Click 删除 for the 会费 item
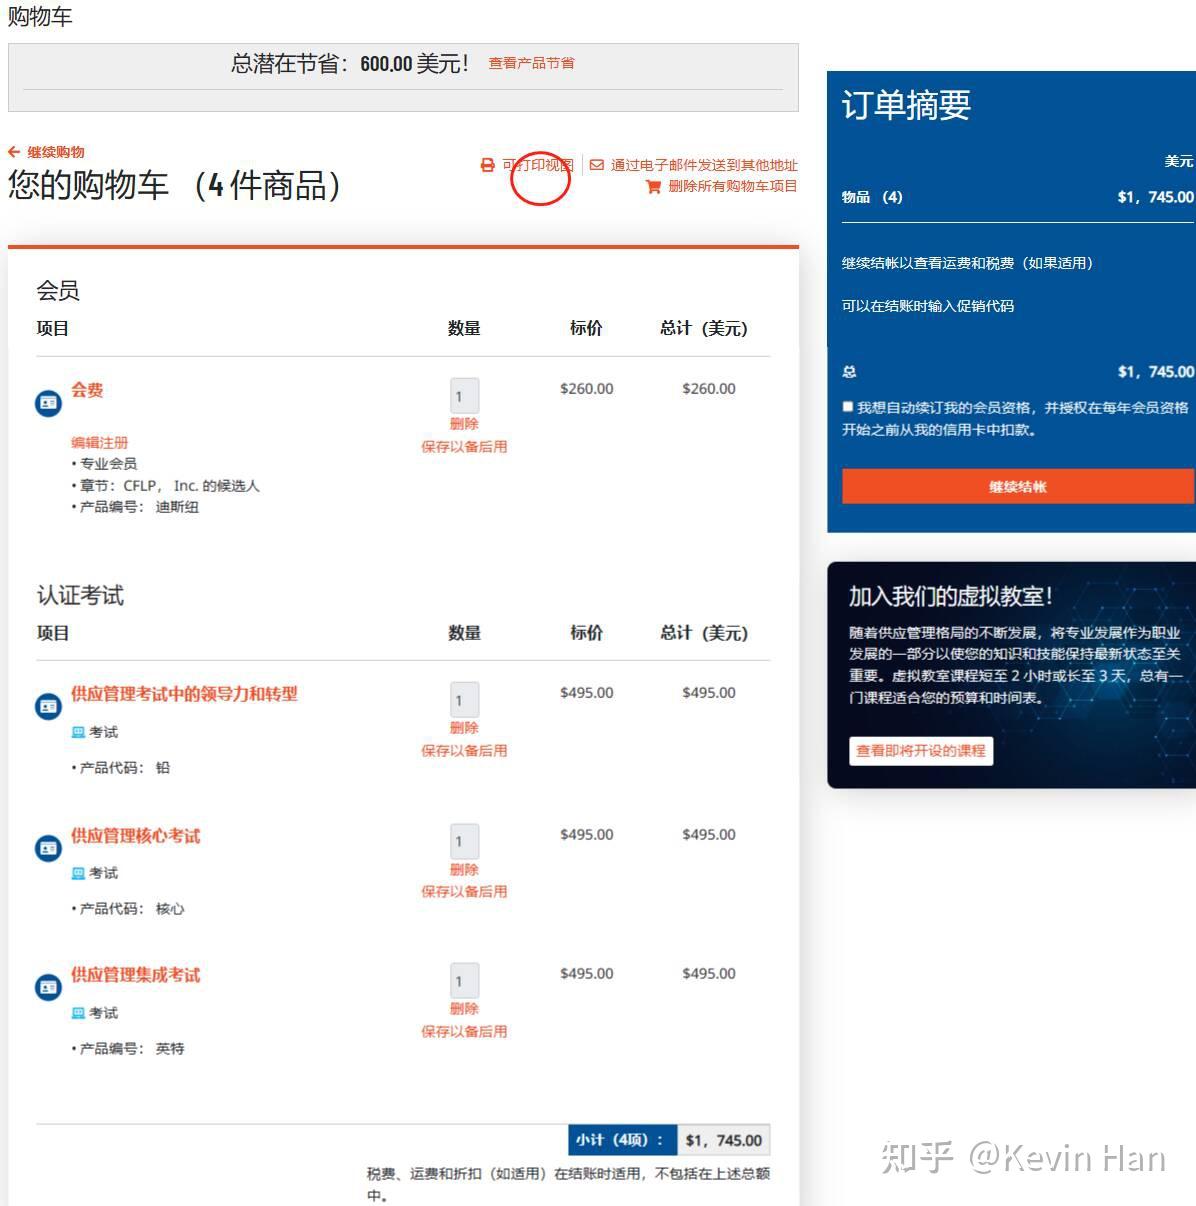 coord(464,424)
